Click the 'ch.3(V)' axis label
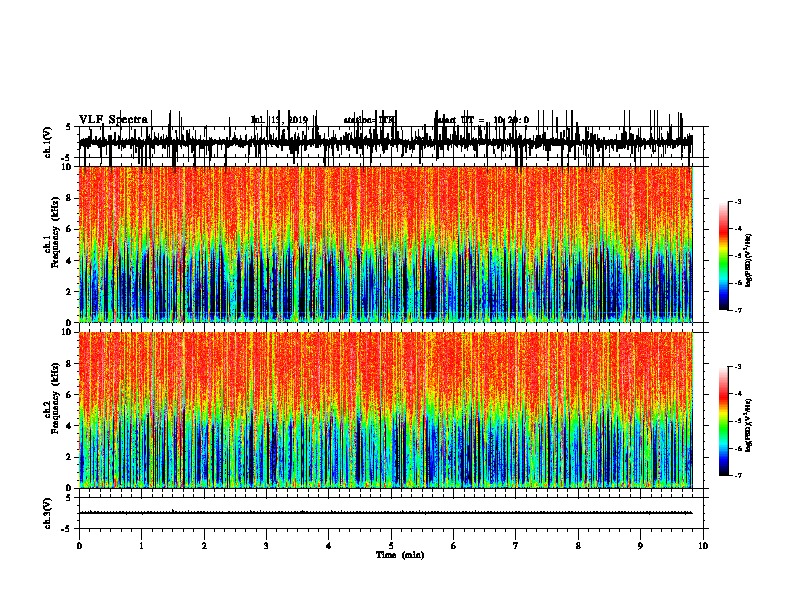Screen dimensions: 792x612 tap(48, 513)
